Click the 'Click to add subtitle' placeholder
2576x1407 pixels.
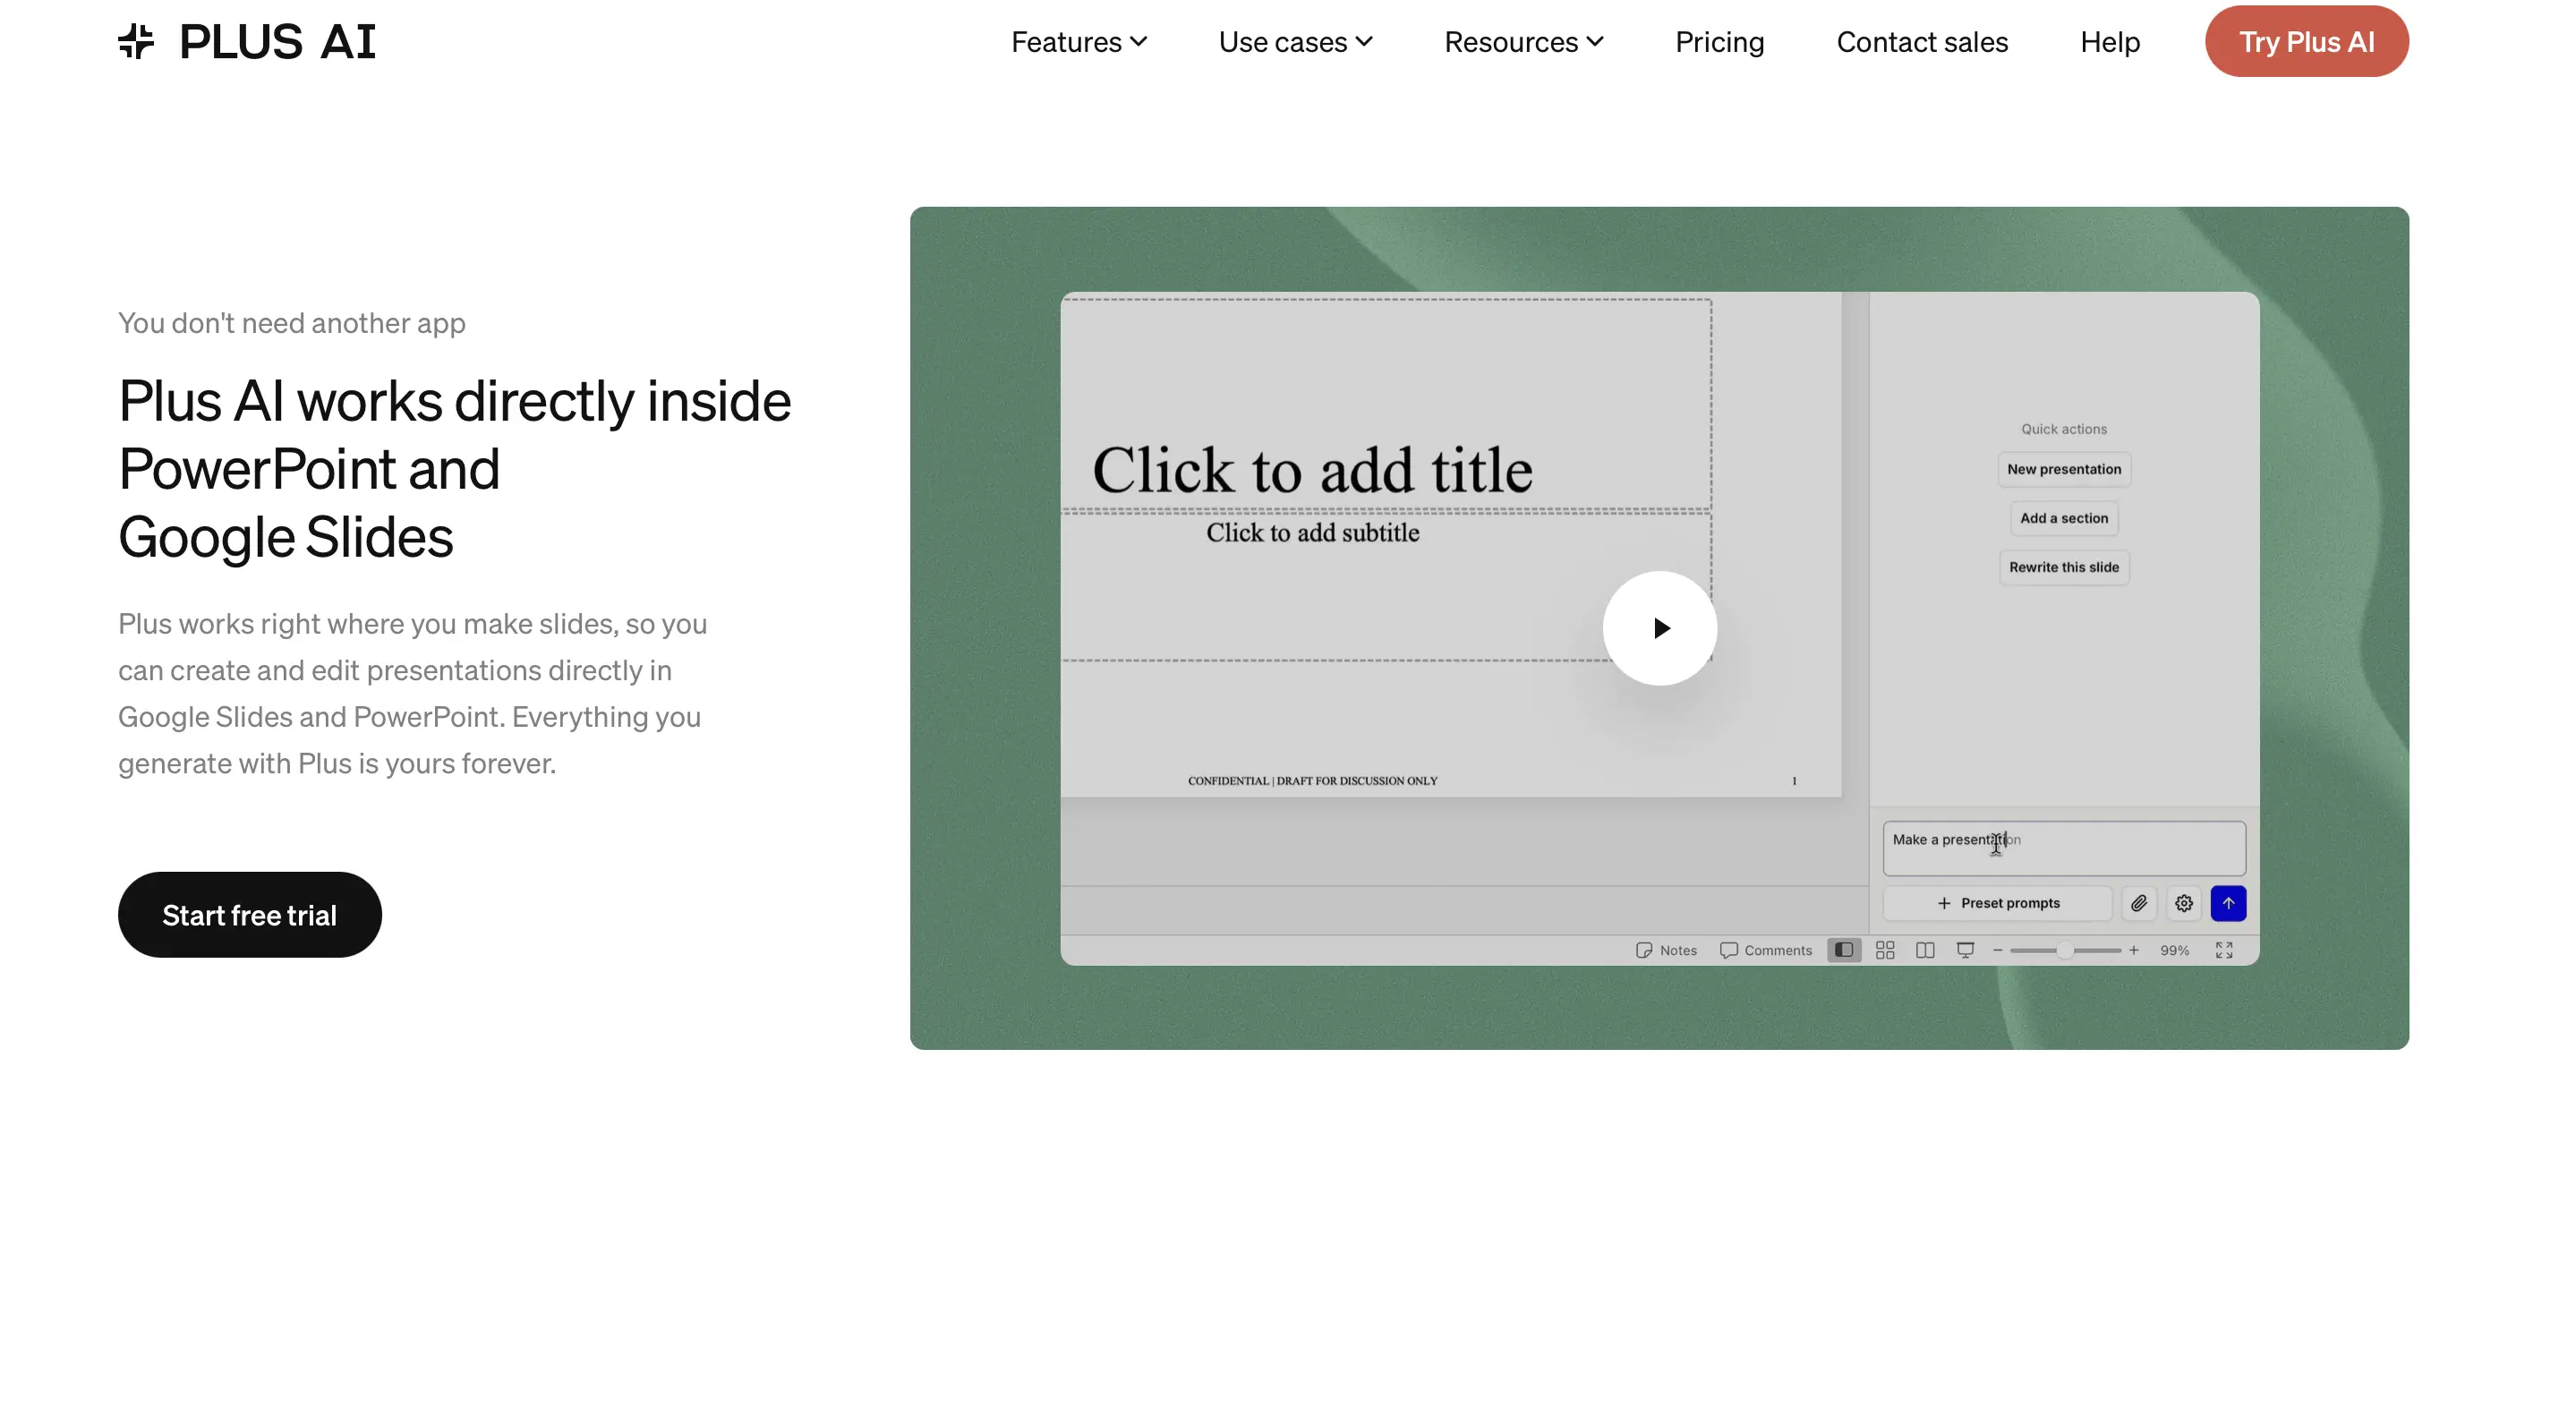pyautogui.click(x=1312, y=533)
